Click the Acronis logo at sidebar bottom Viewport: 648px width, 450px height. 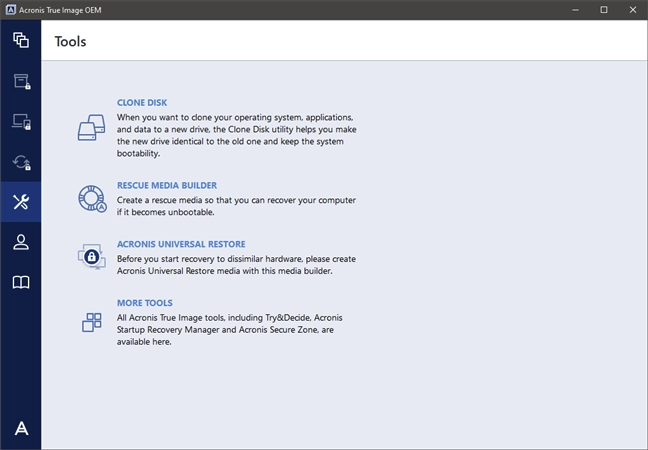21,429
